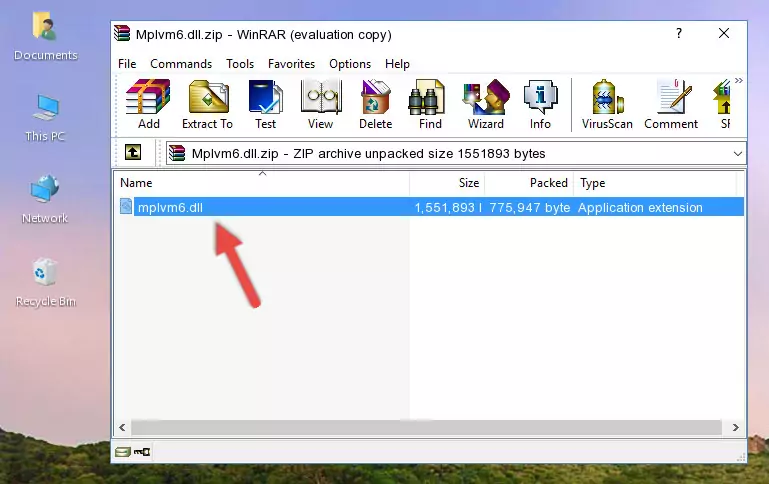Click the Application extension type cell
Viewport: 769px width, 484px height.
pos(640,207)
